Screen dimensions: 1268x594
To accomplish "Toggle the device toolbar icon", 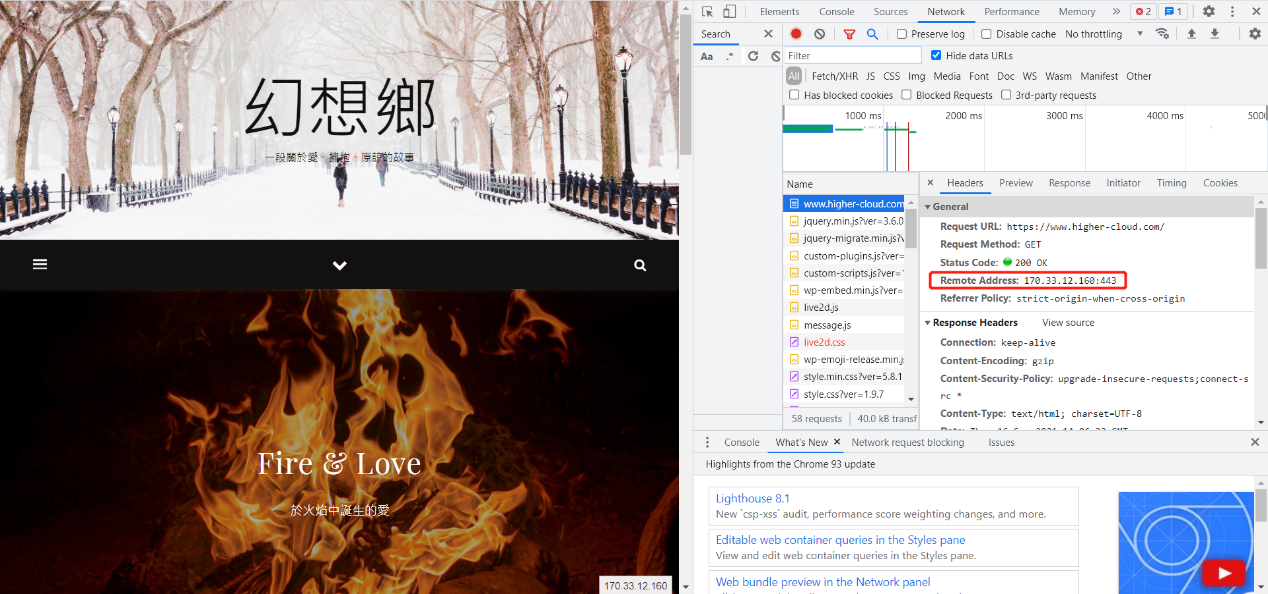I will point(729,12).
